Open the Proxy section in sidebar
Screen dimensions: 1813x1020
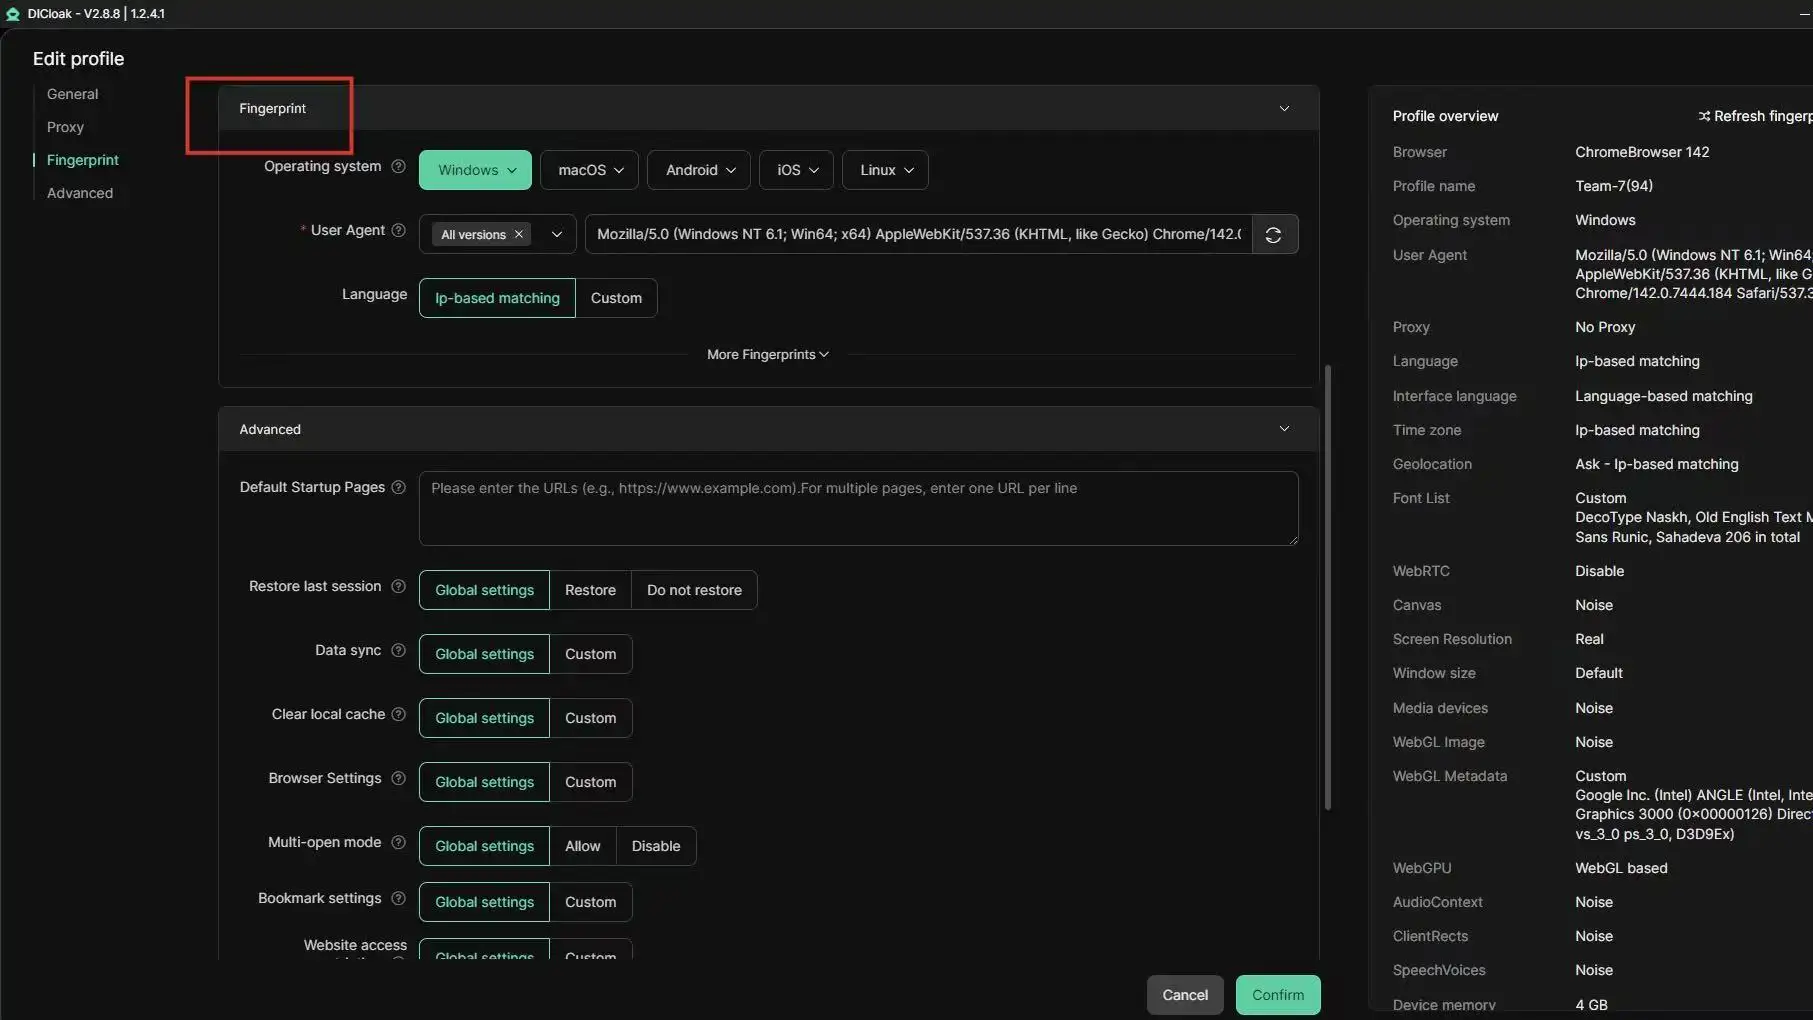point(65,127)
